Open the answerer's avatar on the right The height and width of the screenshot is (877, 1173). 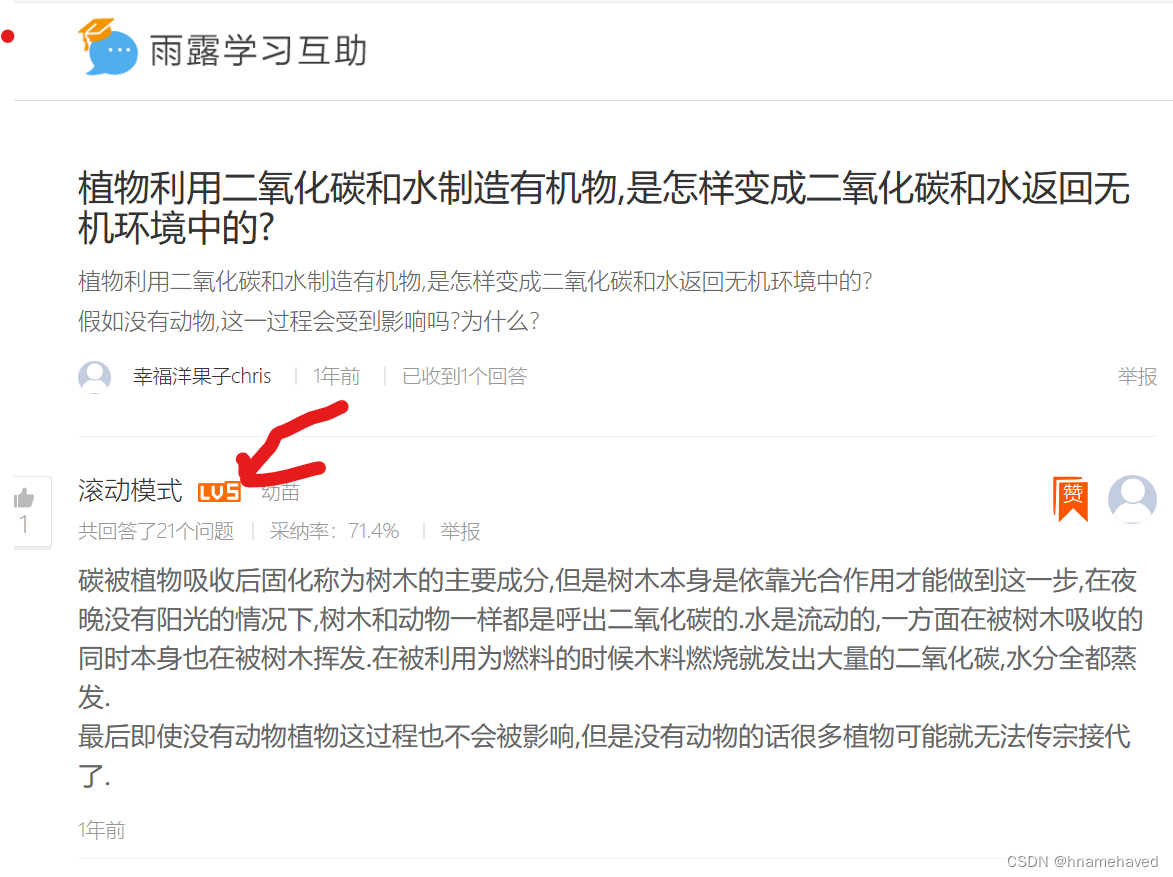pos(1132,499)
